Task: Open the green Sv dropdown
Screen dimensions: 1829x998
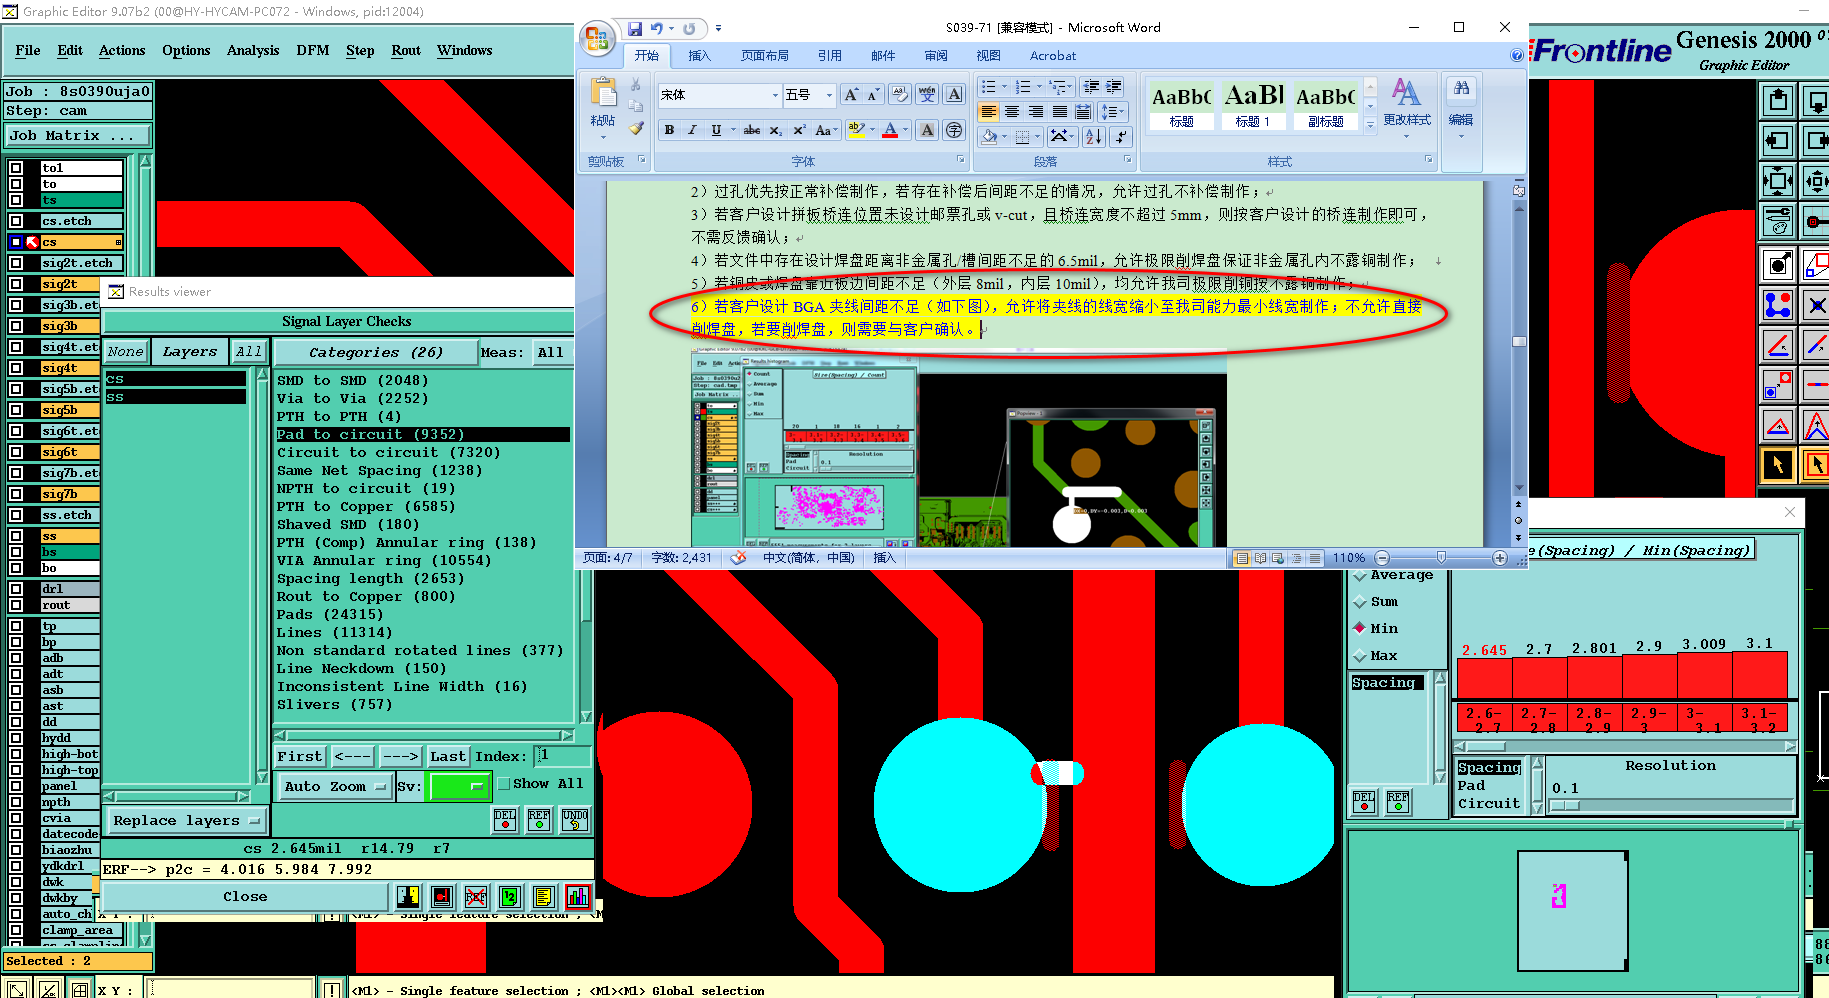Action: click(x=458, y=786)
